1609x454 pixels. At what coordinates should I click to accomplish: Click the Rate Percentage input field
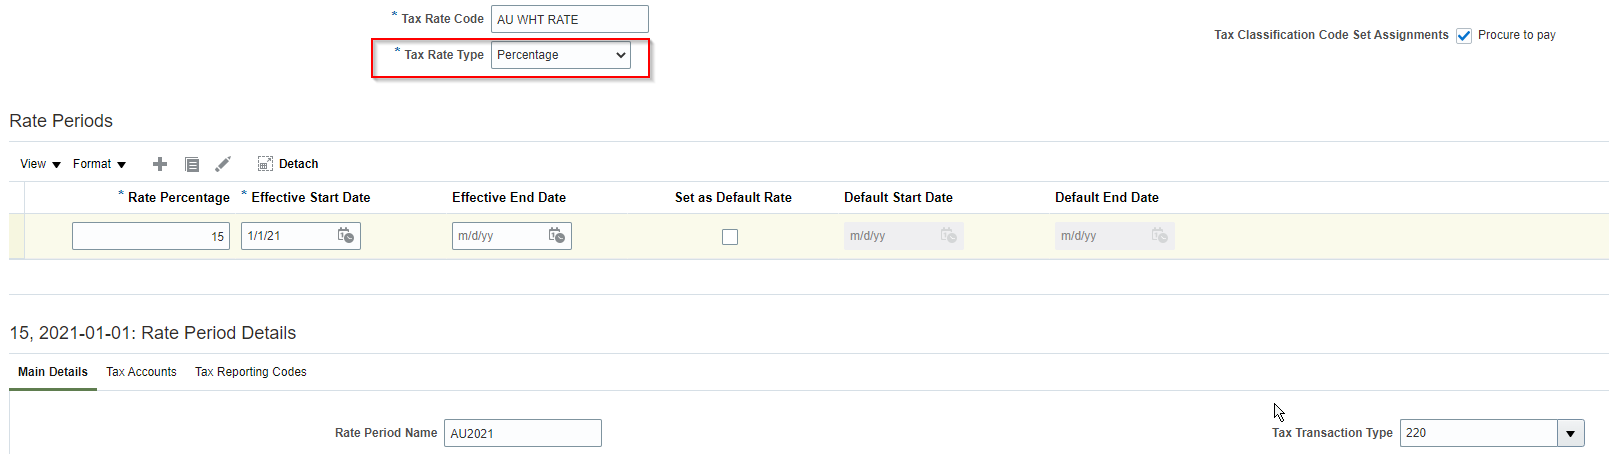coord(150,236)
